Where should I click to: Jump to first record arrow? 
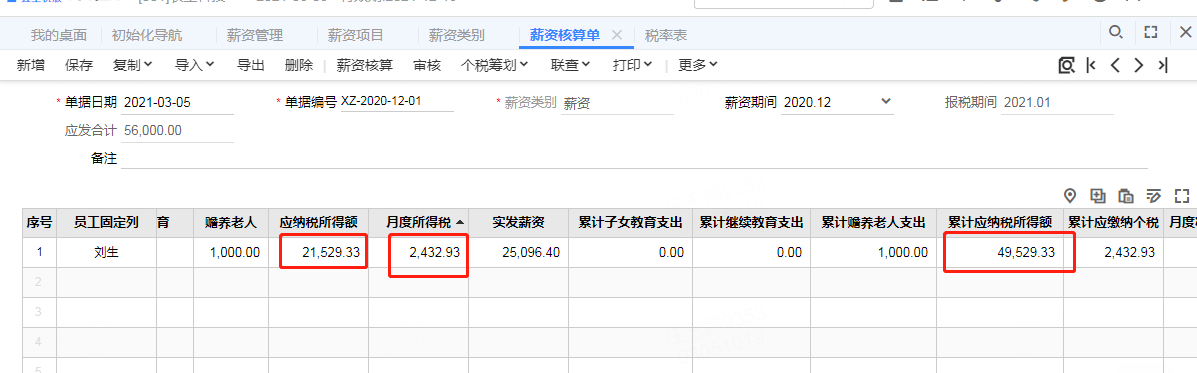click(1092, 65)
